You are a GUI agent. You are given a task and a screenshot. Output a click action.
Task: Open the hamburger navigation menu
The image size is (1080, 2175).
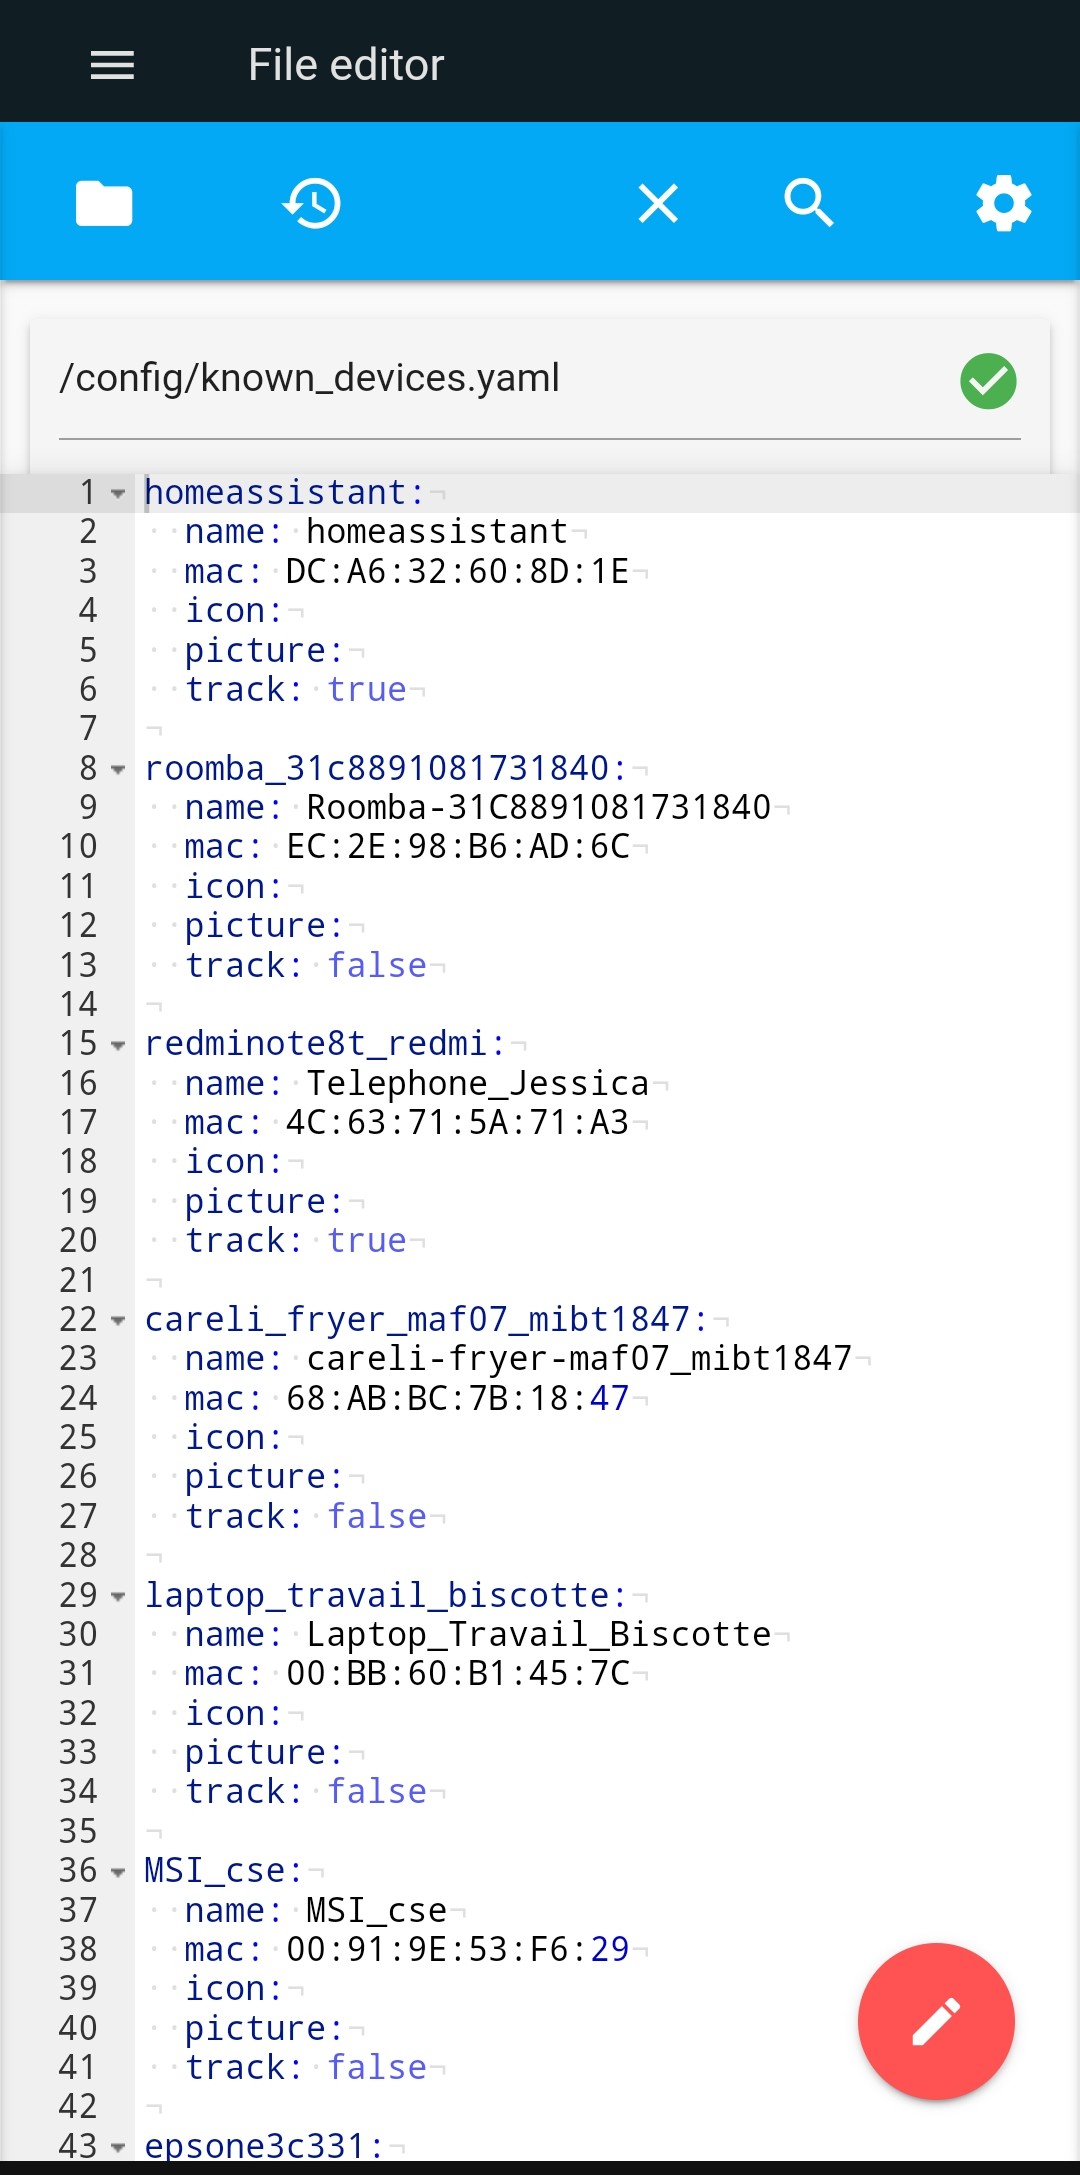[x=112, y=65]
